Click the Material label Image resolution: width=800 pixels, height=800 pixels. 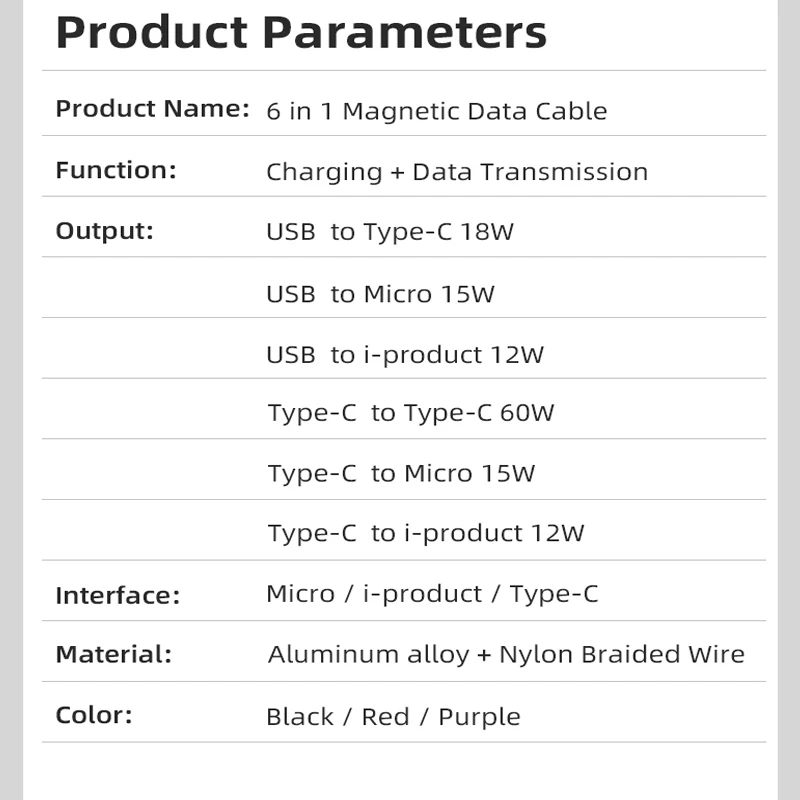click(x=113, y=655)
